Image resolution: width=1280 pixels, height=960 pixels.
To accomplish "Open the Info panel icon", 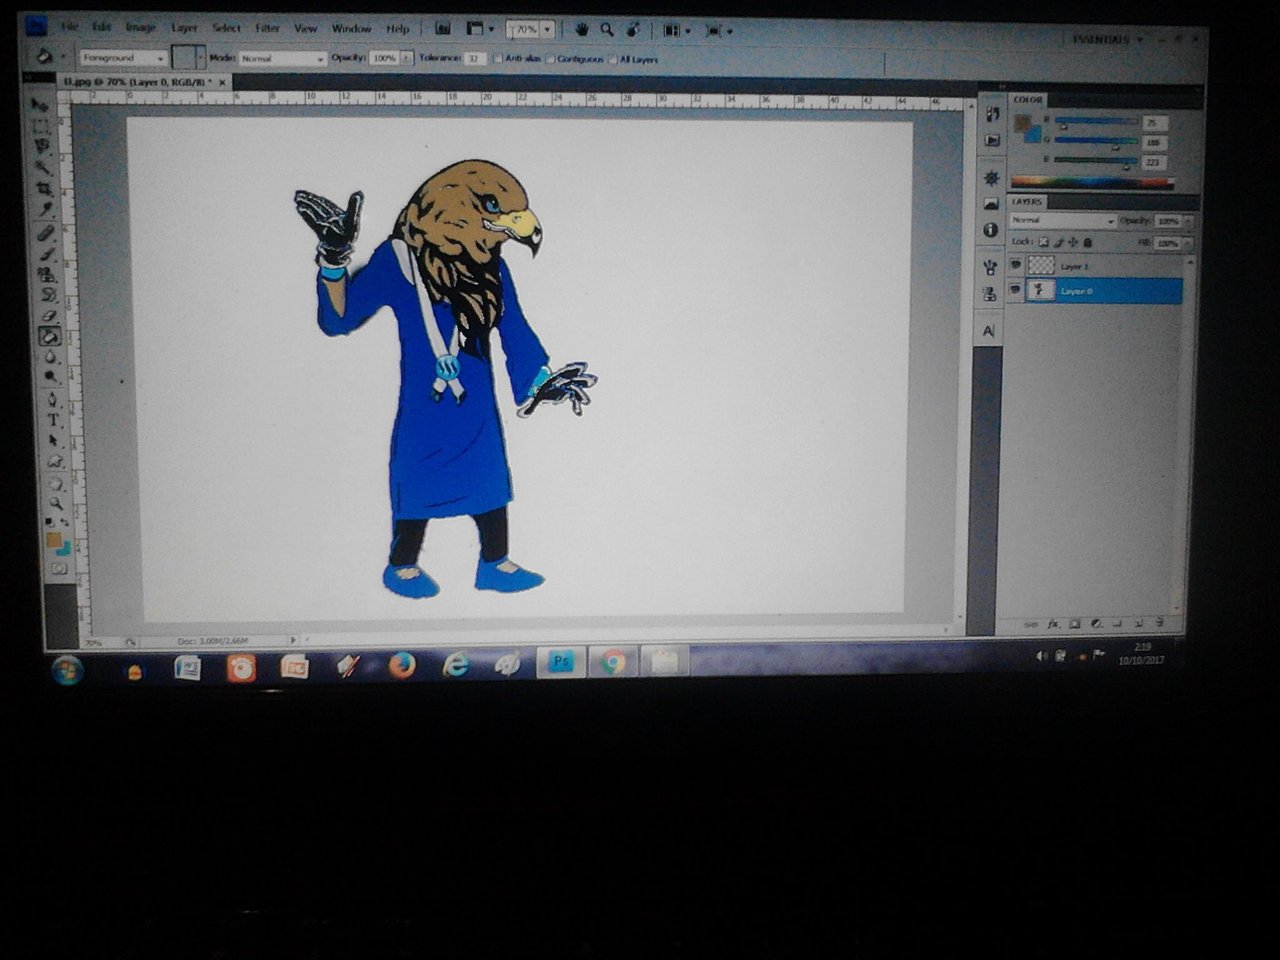I will tap(991, 230).
